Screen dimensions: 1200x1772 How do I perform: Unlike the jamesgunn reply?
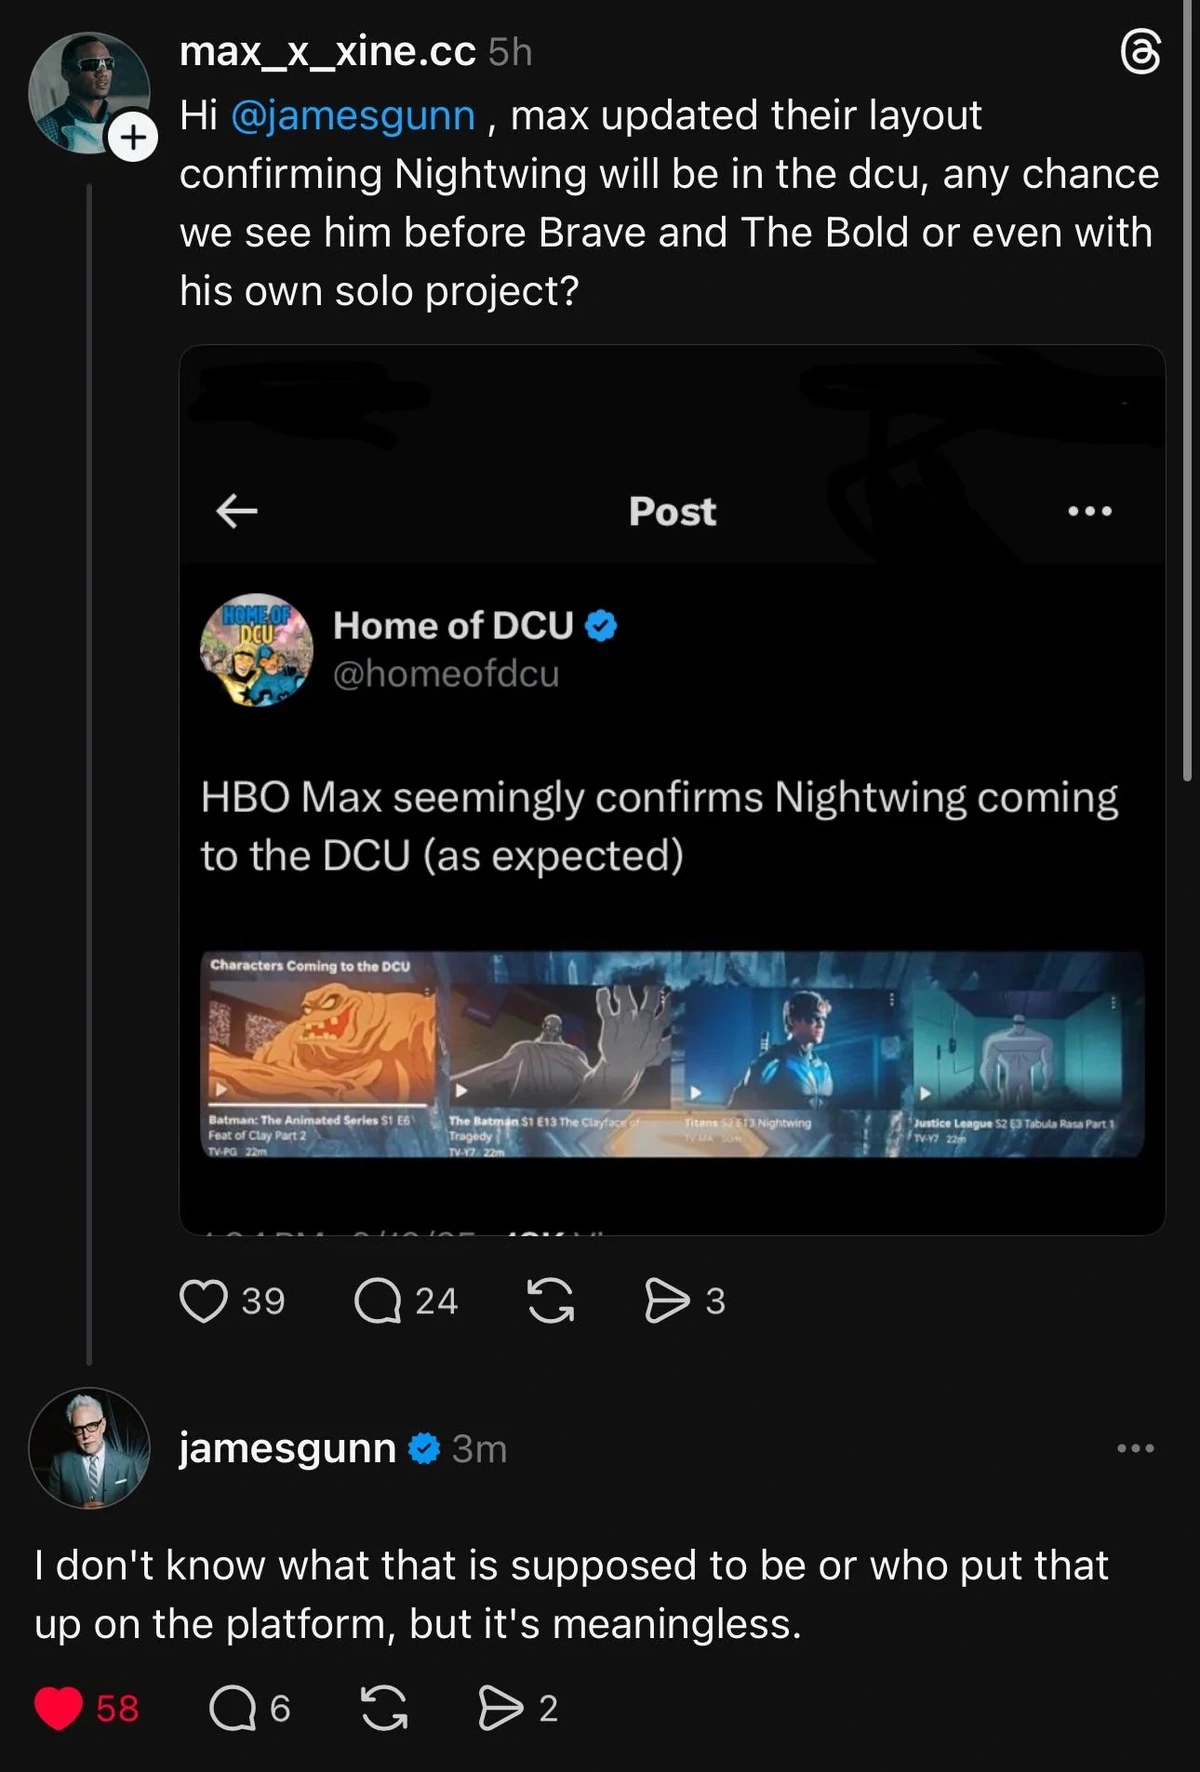click(x=59, y=1708)
